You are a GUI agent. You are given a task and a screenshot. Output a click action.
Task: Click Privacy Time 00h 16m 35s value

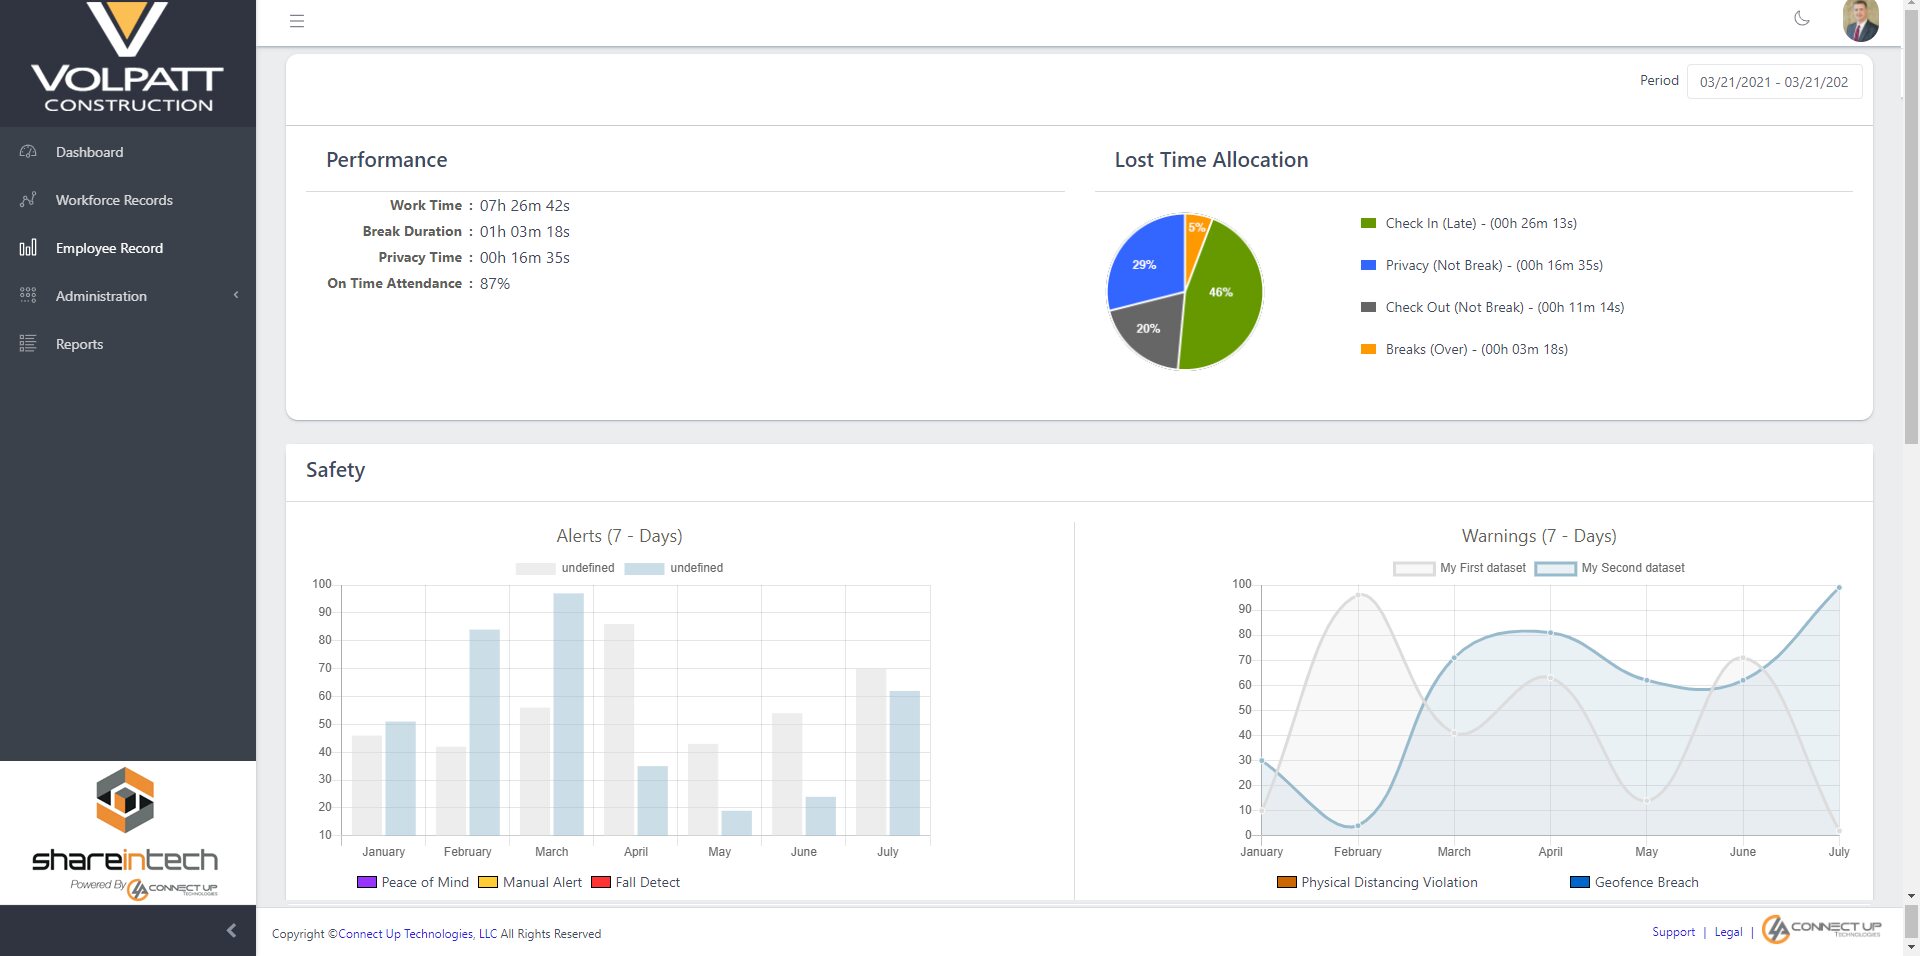coord(525,258)
